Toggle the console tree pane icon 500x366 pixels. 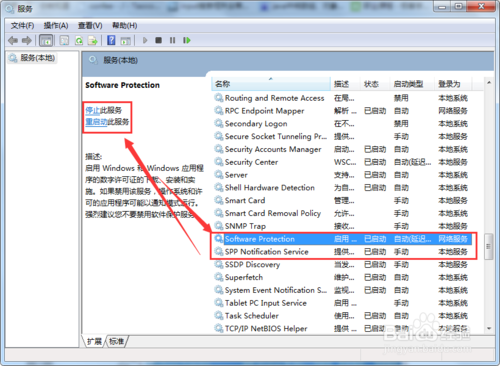[x=46, y=41]
